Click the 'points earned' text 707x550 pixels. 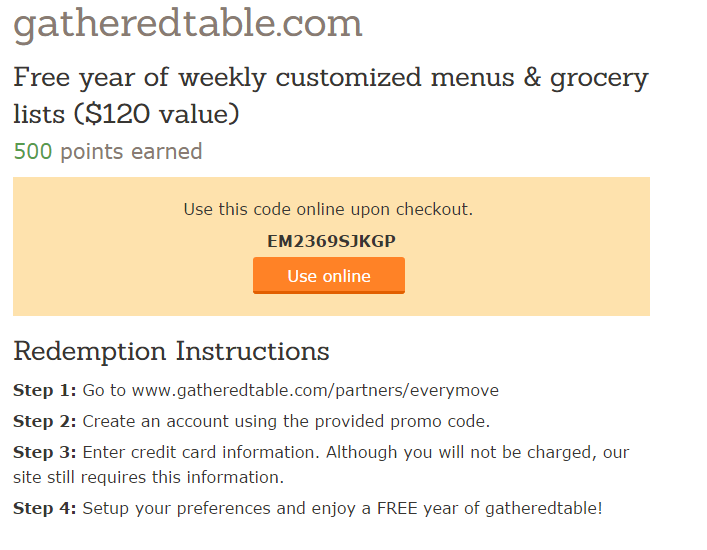point(131,152)
